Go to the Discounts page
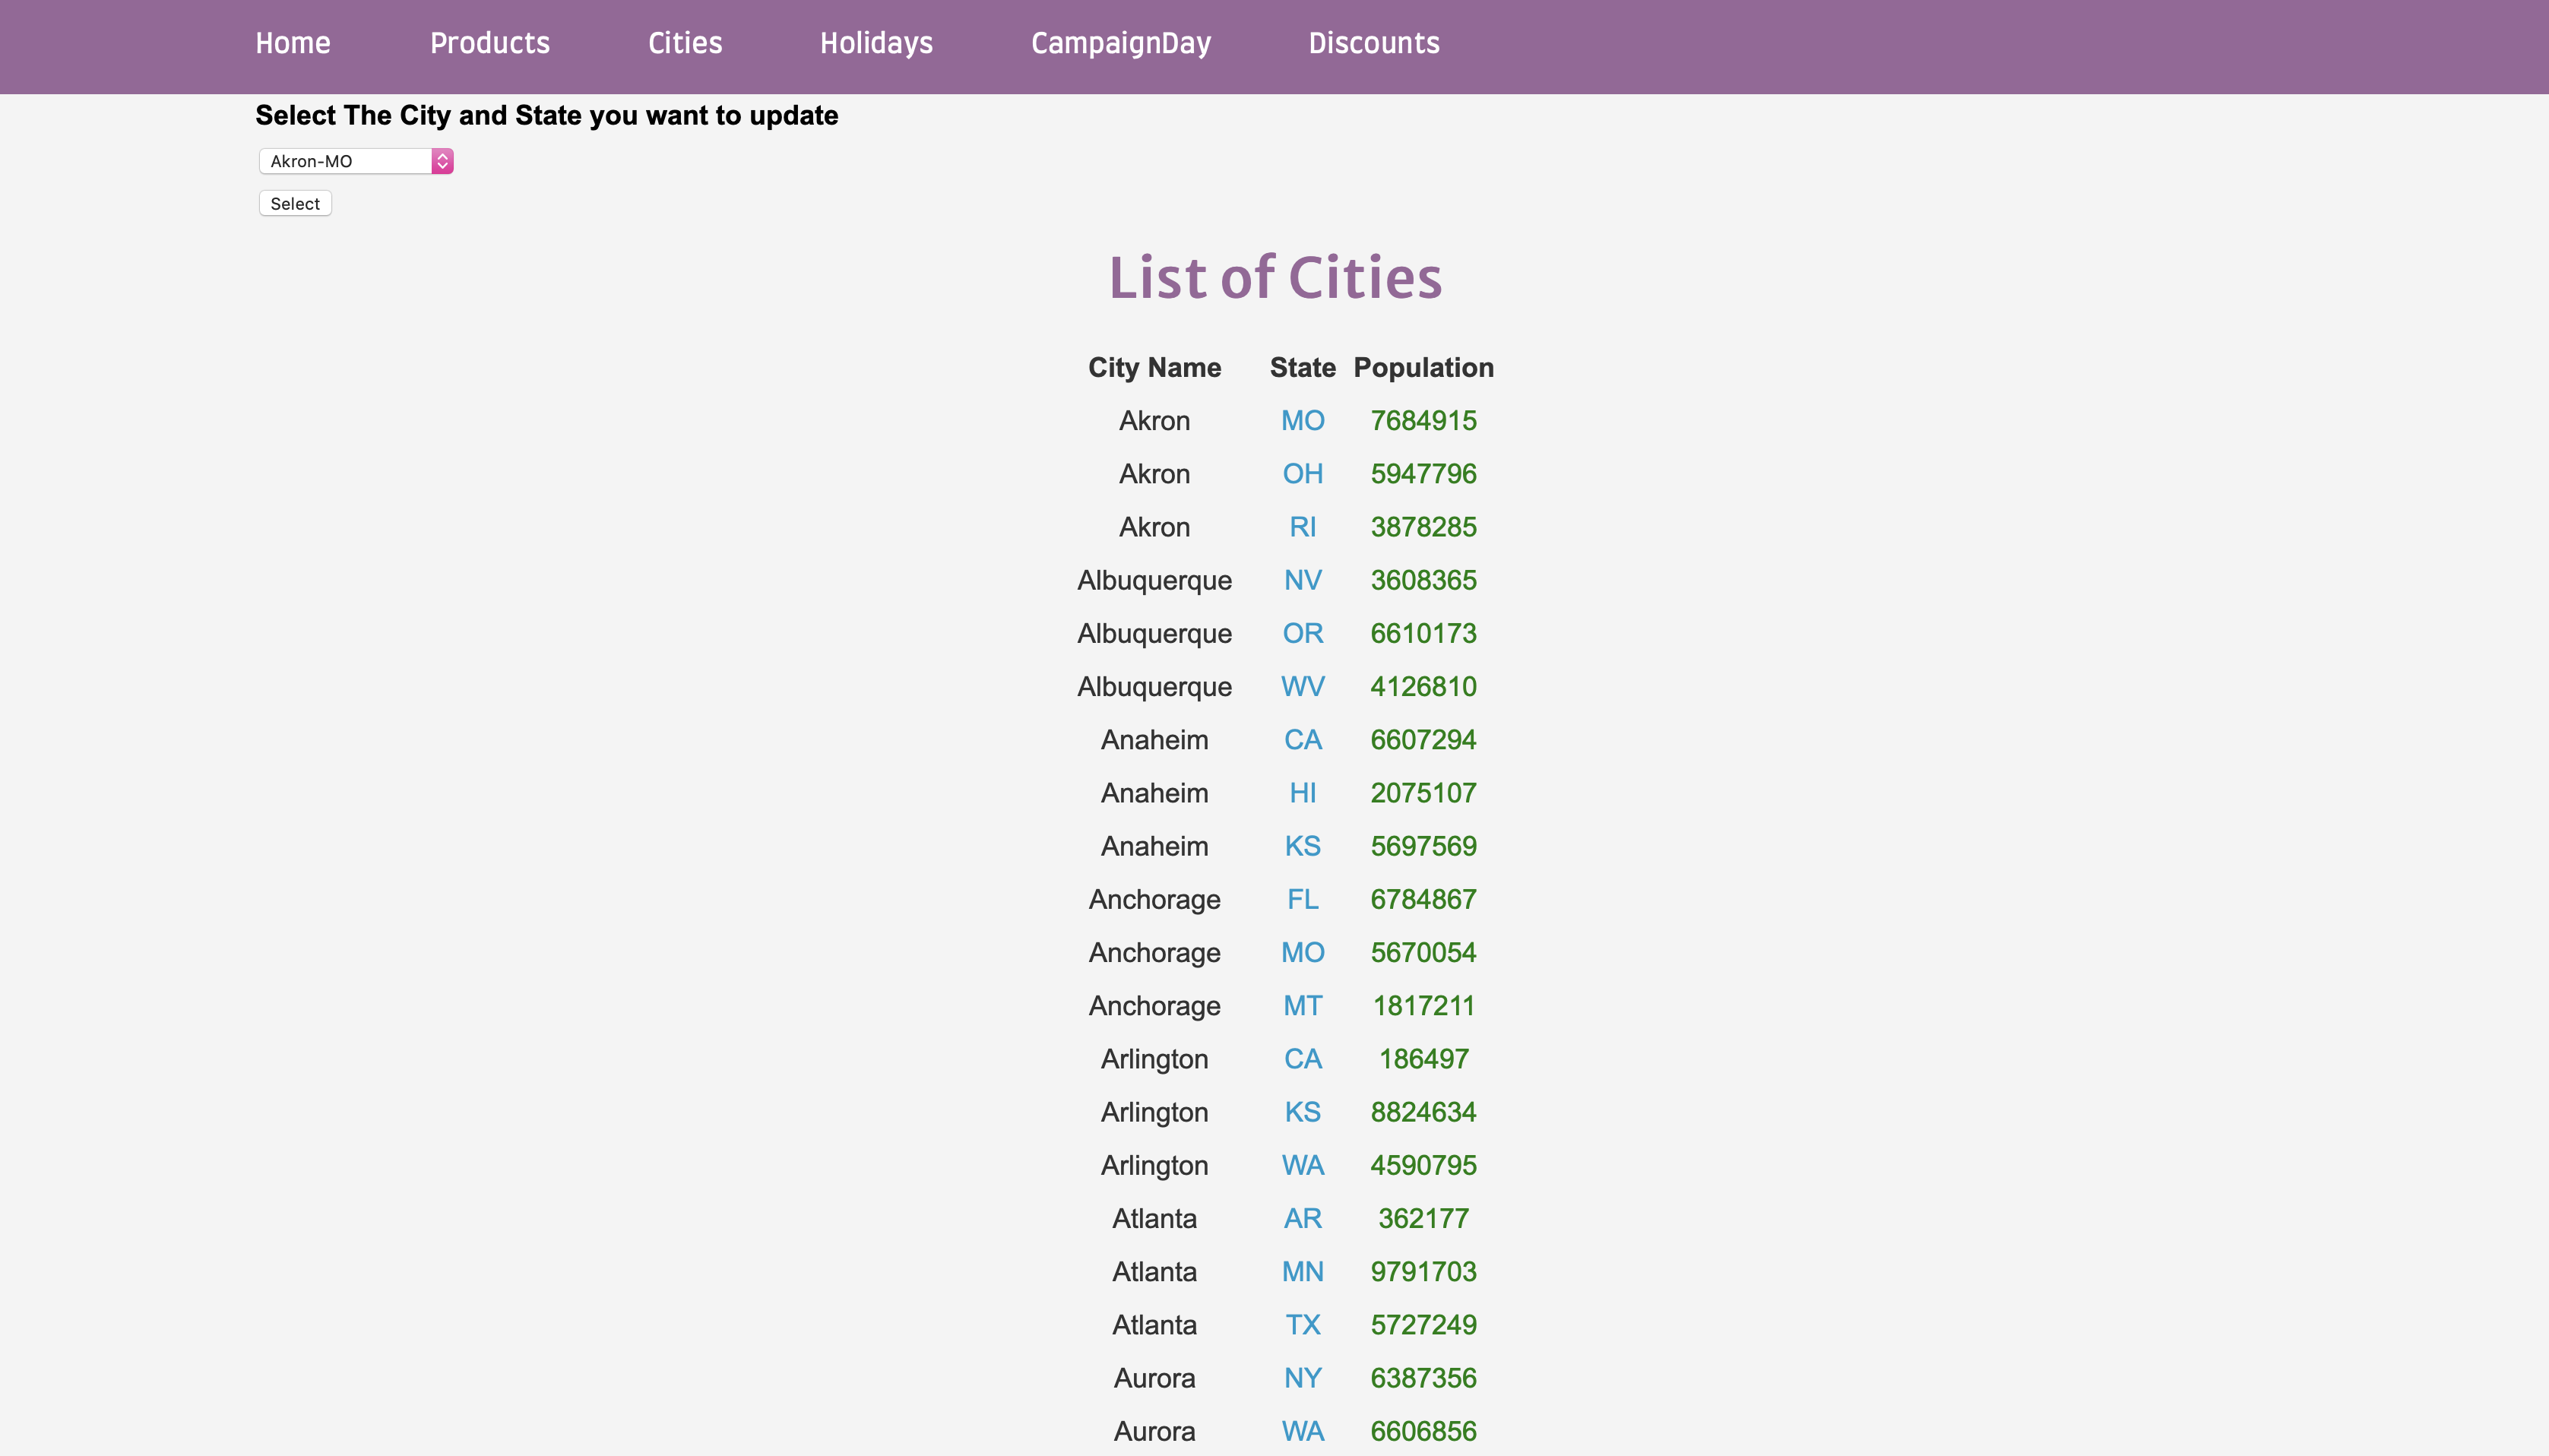 [1373, 43]
